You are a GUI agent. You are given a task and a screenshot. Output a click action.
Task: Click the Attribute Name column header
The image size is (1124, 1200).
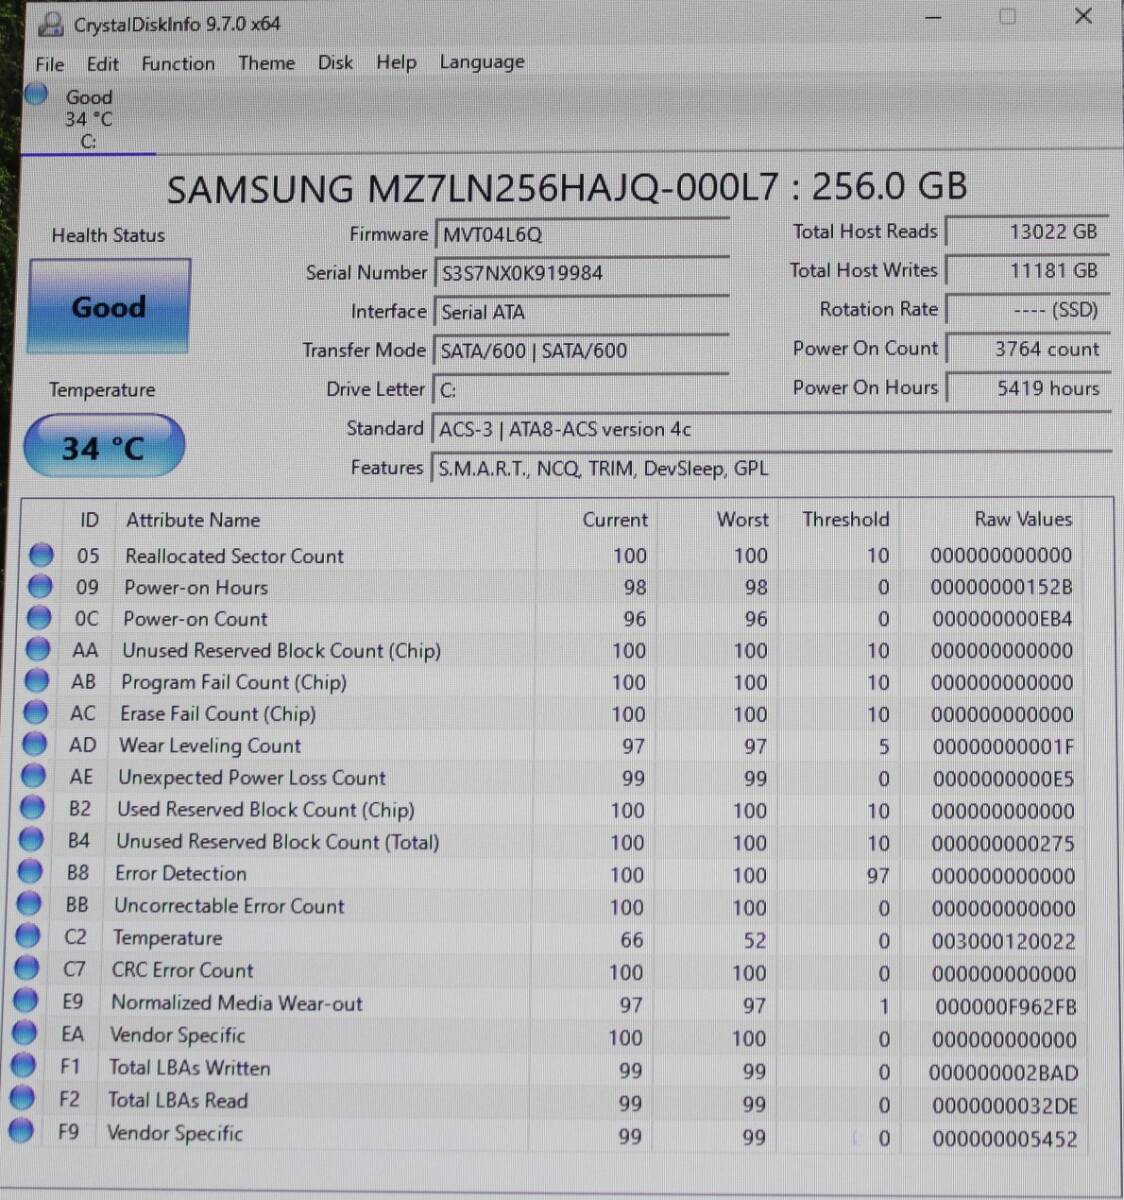[x=193, y=520]
